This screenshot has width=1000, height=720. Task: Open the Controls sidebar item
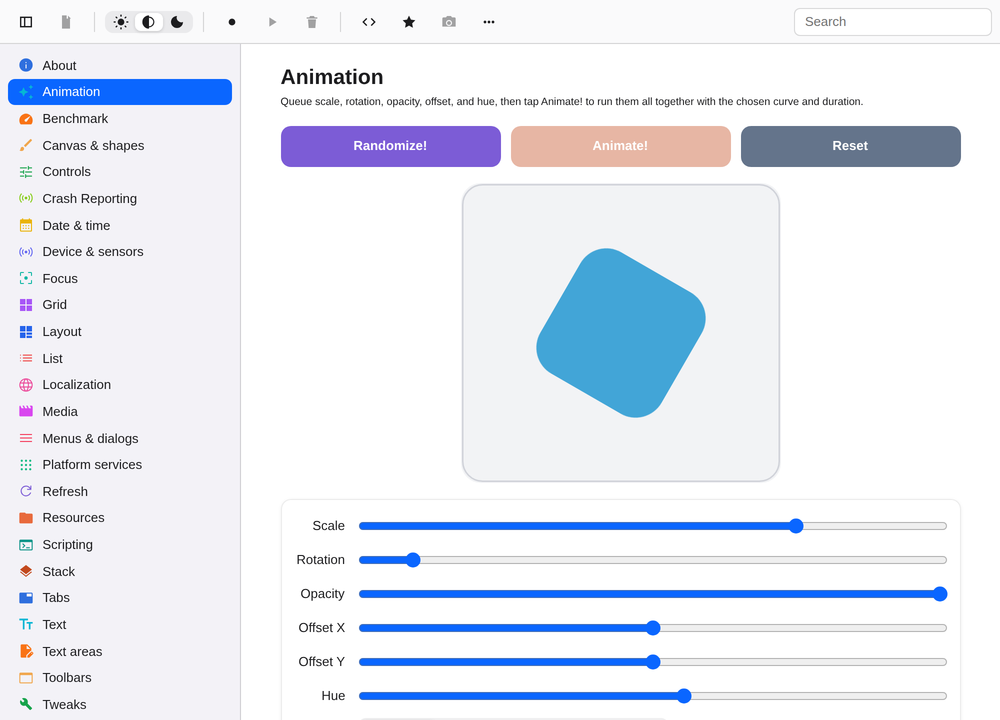[x=120, y=172]
